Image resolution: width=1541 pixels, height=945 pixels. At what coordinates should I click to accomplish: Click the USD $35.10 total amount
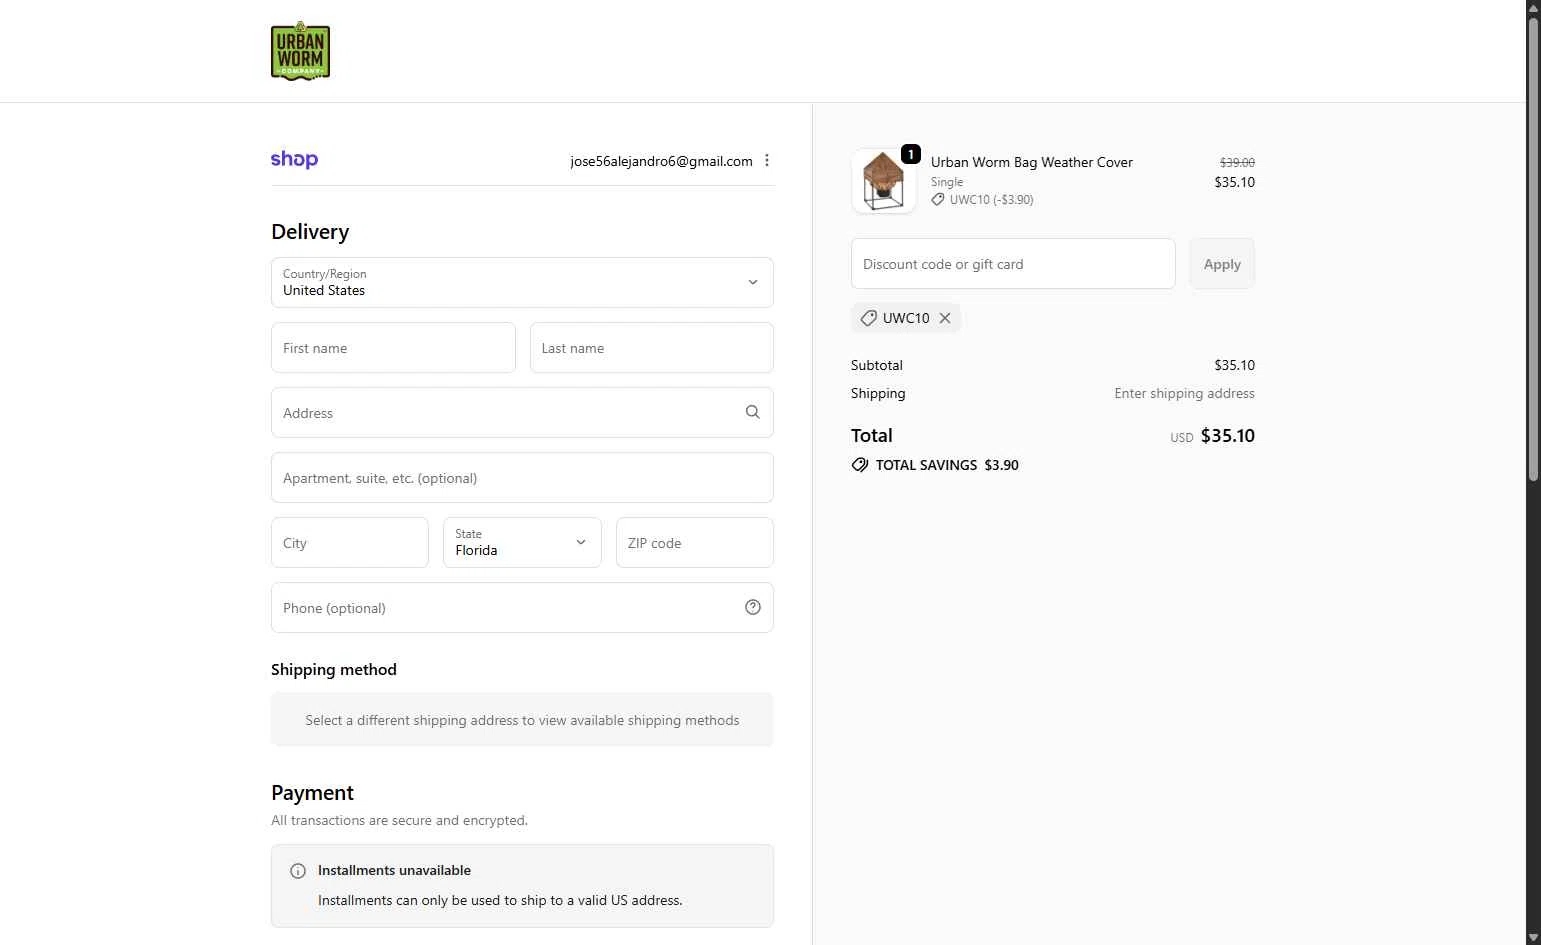point(1212,436)
